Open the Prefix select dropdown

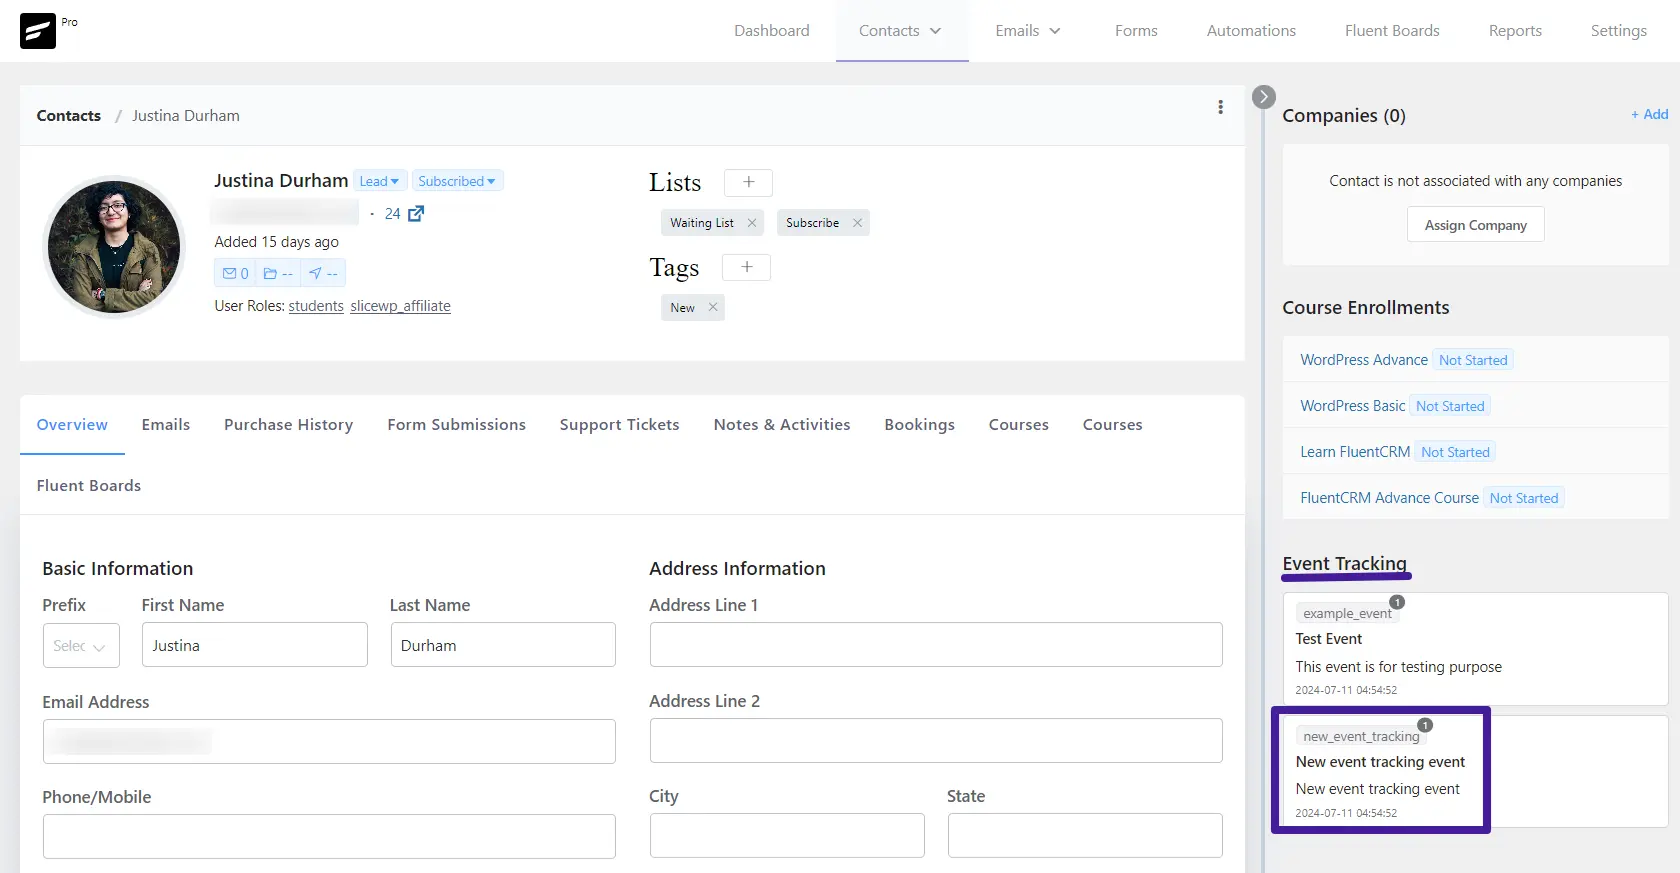click(81, 645)
